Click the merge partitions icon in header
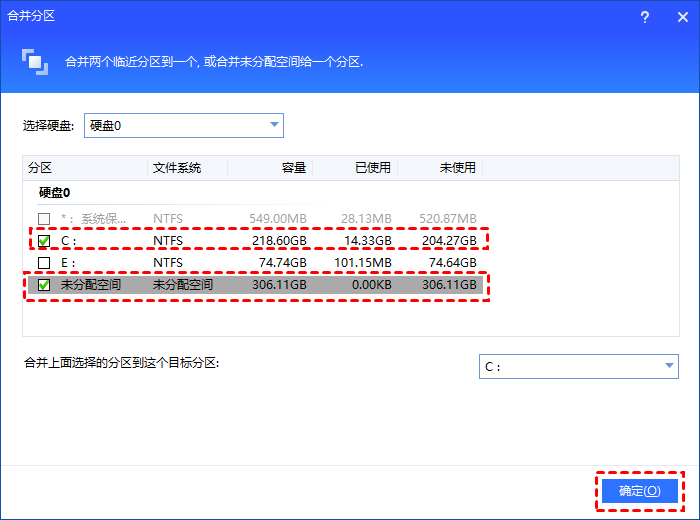The height and width of the screenshot is (520, 700). tap(36, 61)
